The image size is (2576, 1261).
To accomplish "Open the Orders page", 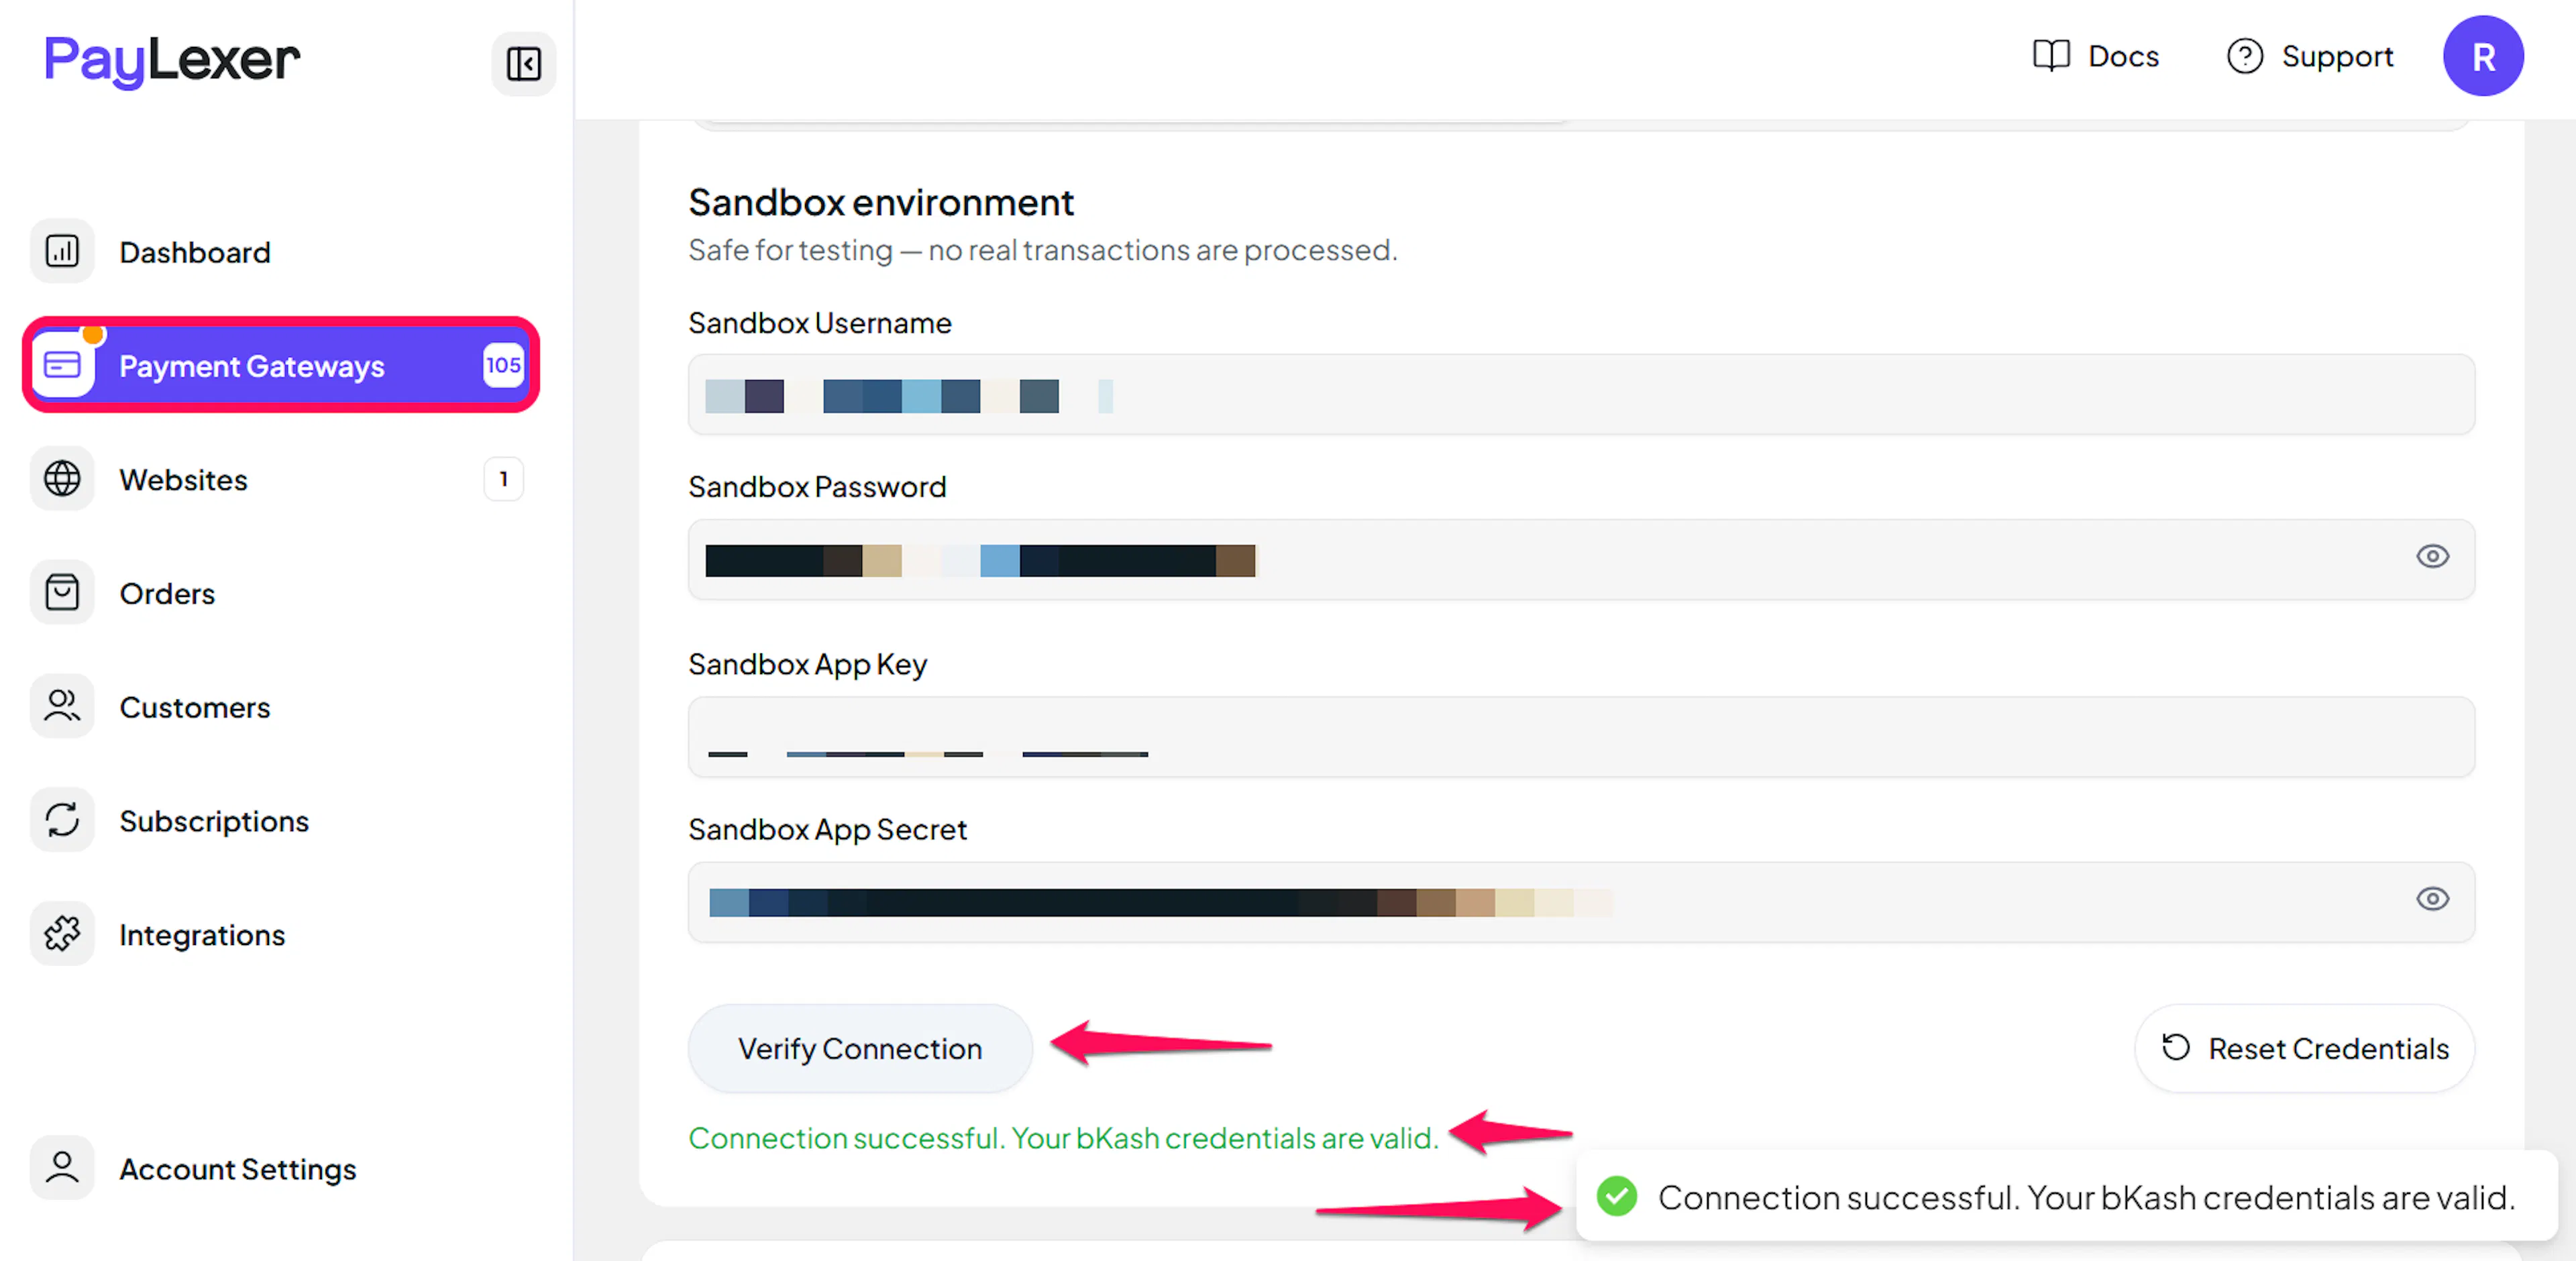I will pos(167,594).
